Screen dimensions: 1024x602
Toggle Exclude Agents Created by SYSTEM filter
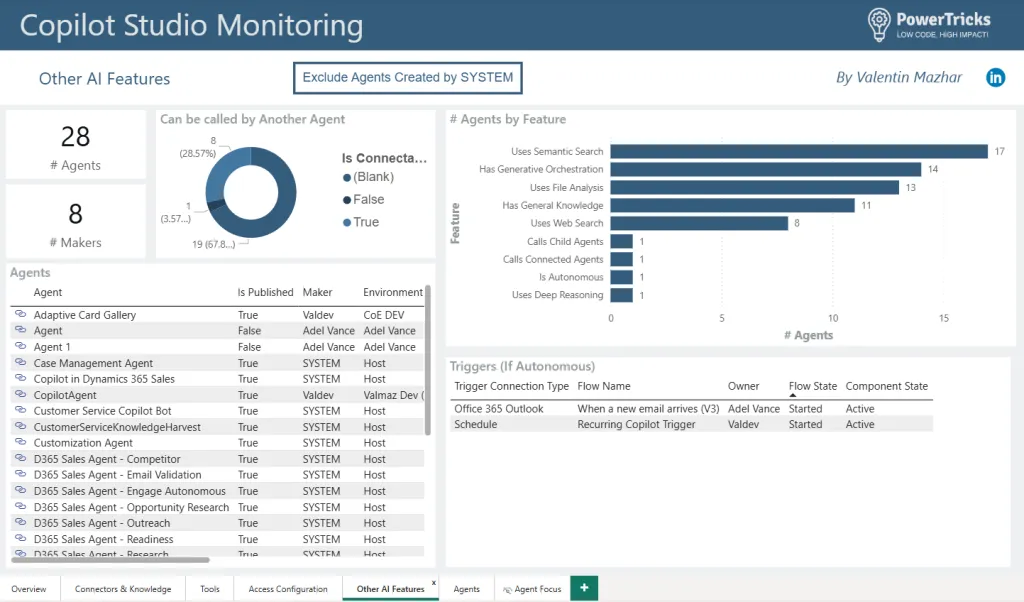408,78
